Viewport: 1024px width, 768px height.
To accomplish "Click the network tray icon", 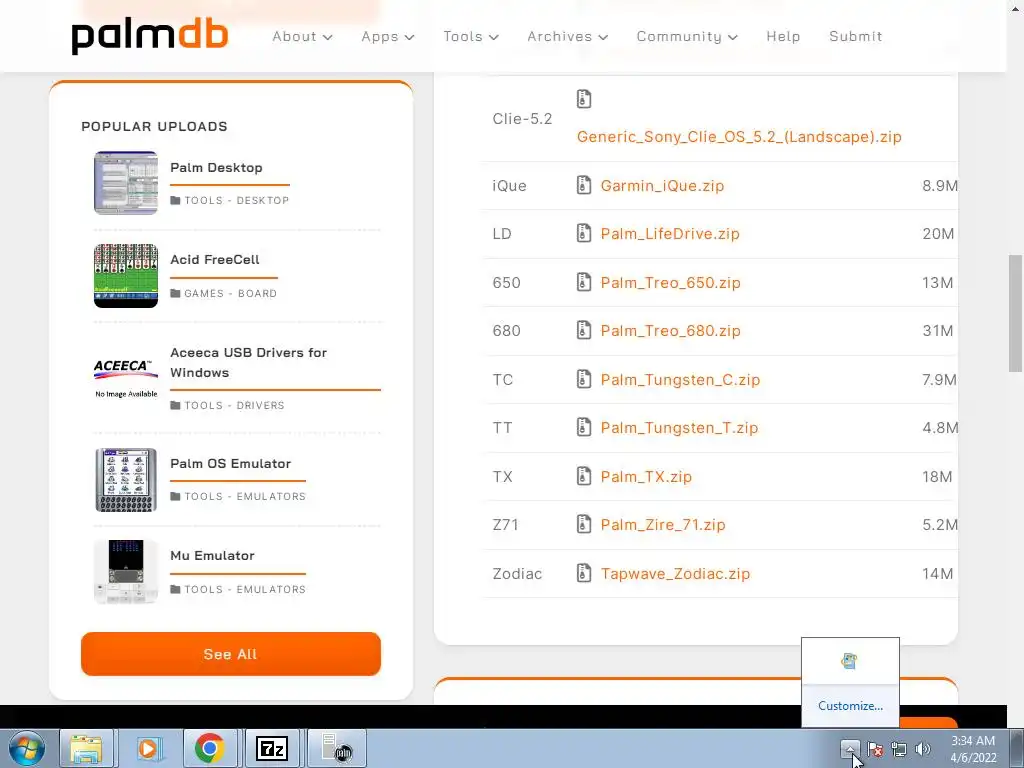I will tap(899, 749).
